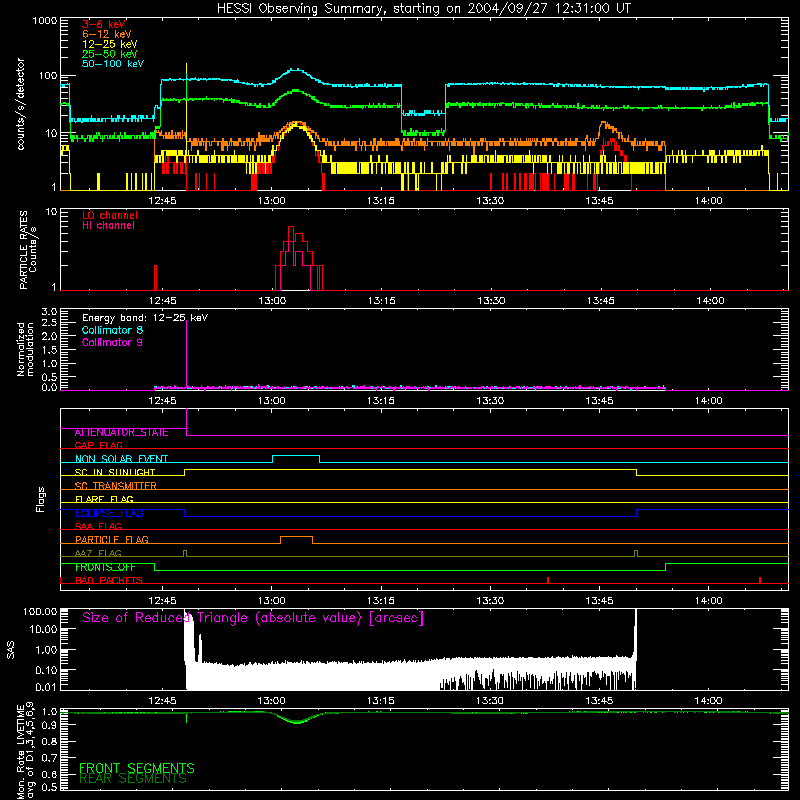Click the 'HI channel' legend label

click(109, 226)
